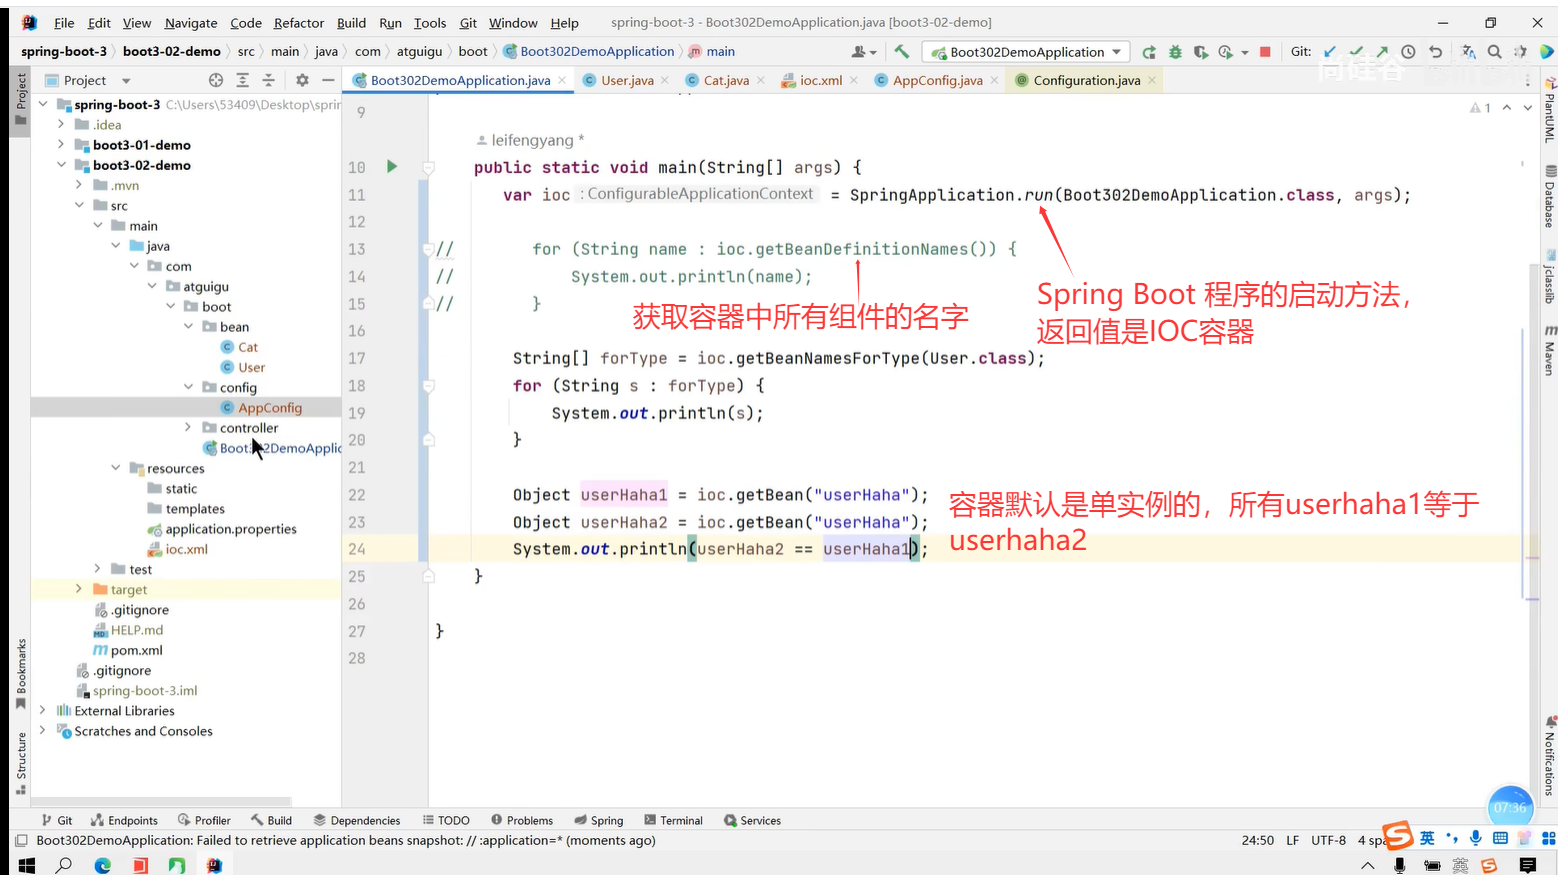The height and width of the screenshot is (875, 1558).
Task: Toggle the Maven tool window
Action: coord(1549,350)
